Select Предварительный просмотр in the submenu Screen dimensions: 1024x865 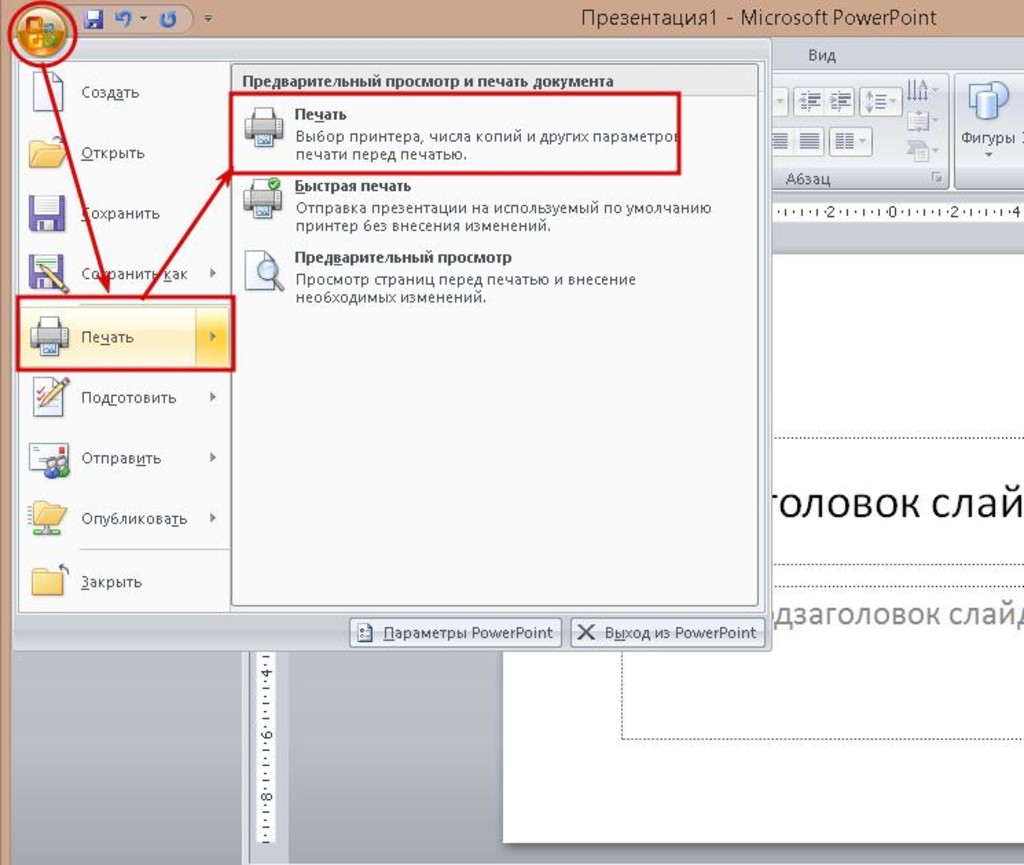(495, 277)
